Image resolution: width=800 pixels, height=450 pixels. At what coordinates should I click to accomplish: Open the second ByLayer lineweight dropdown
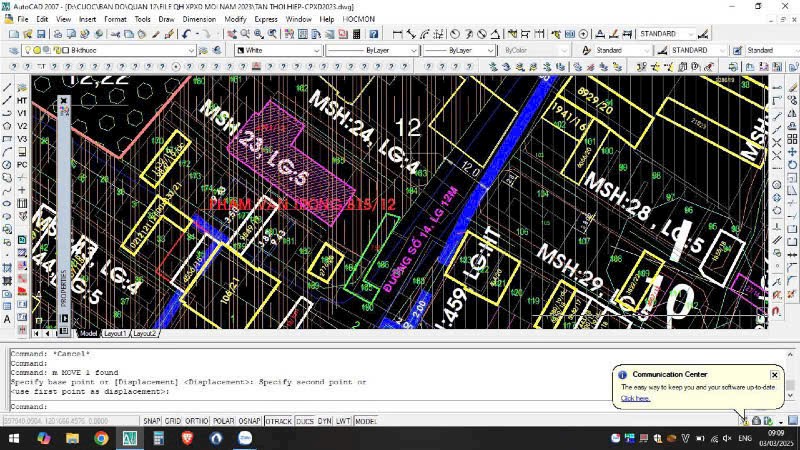coord(459,51)
